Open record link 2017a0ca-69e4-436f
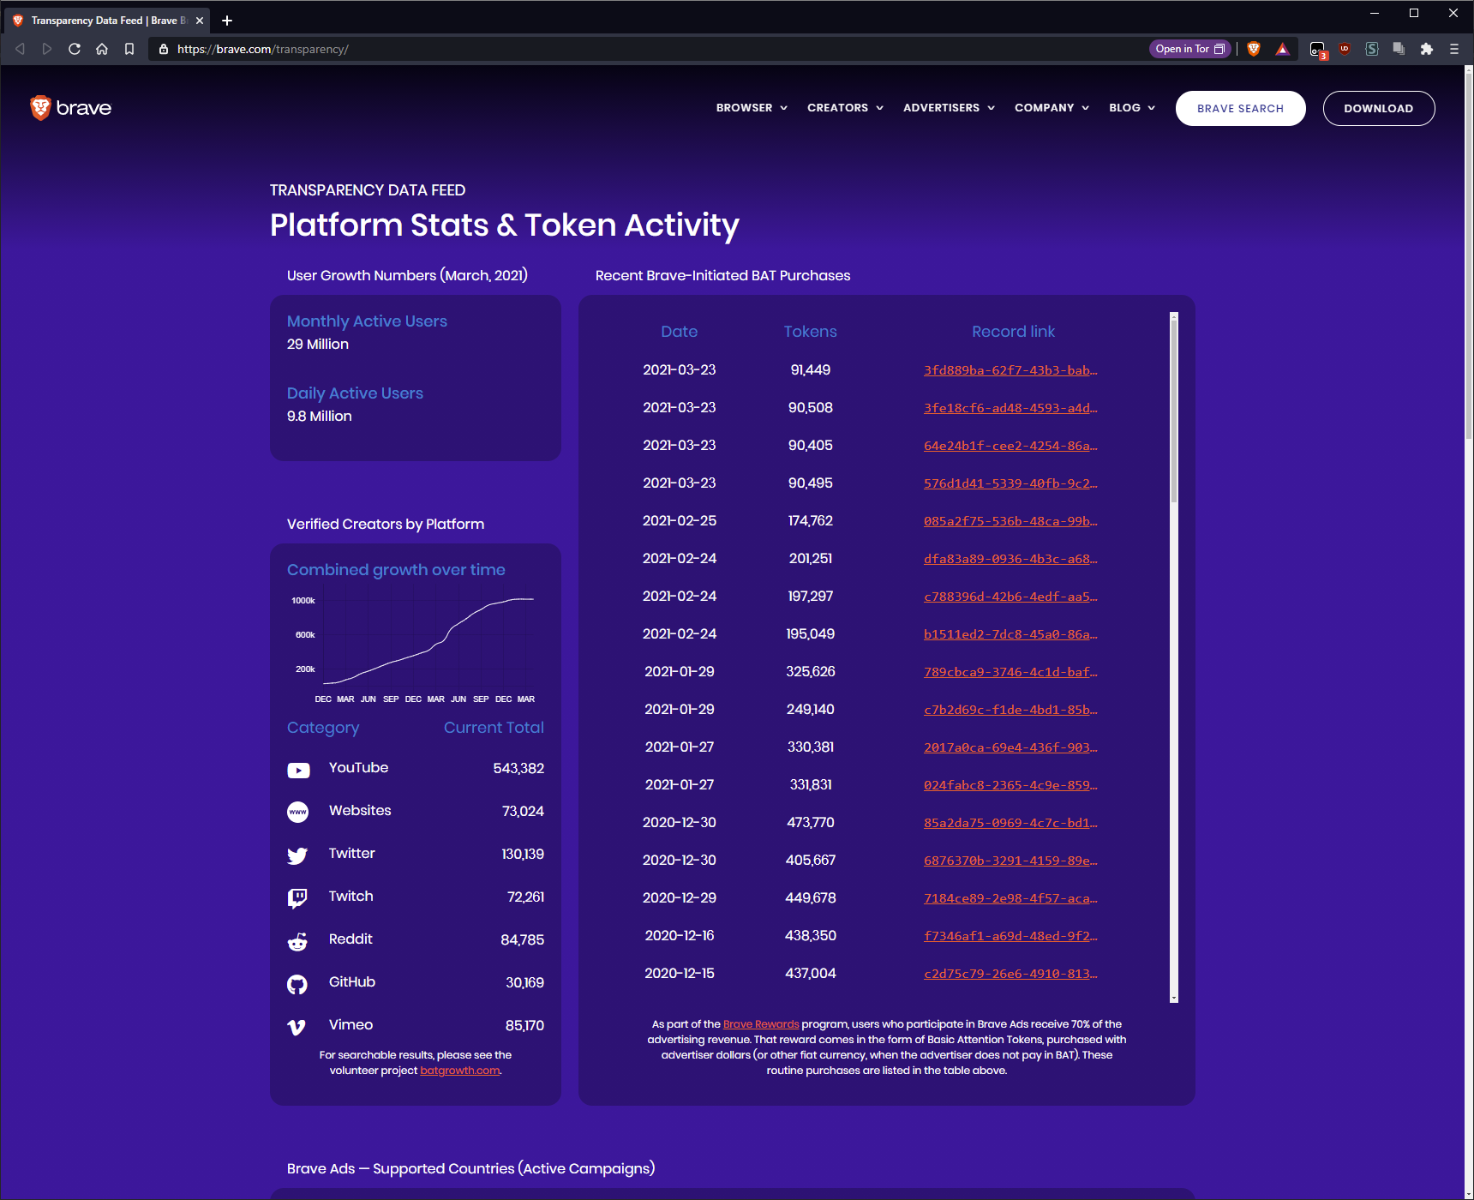The width and height of the screenshot is (1474, 1200). [1010, 748]
